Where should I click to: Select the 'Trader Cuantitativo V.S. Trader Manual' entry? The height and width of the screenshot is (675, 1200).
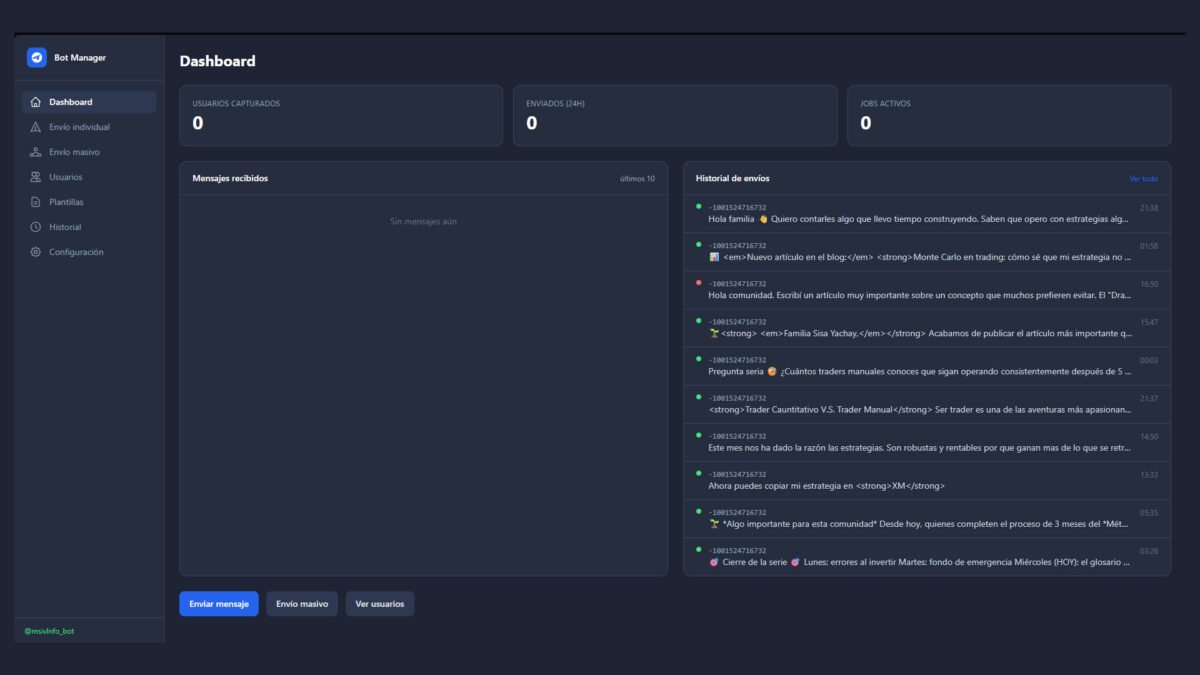927,404
